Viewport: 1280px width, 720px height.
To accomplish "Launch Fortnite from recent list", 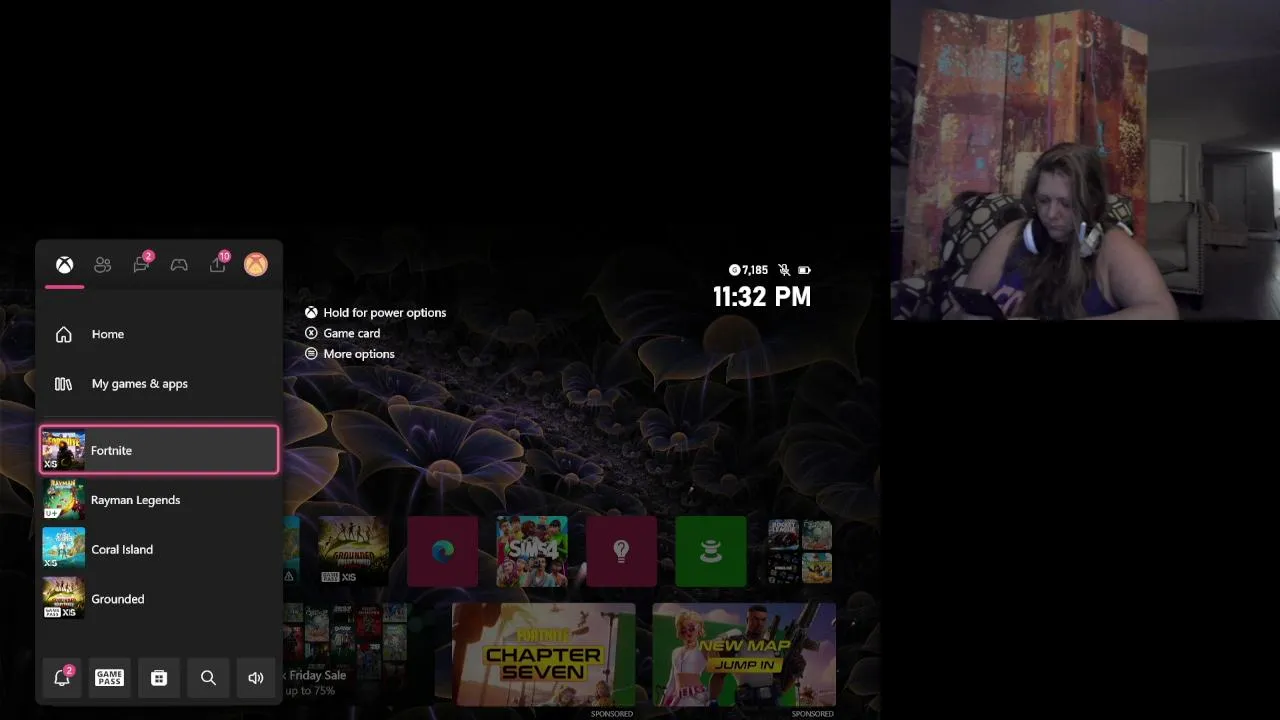I will [159, 450].
